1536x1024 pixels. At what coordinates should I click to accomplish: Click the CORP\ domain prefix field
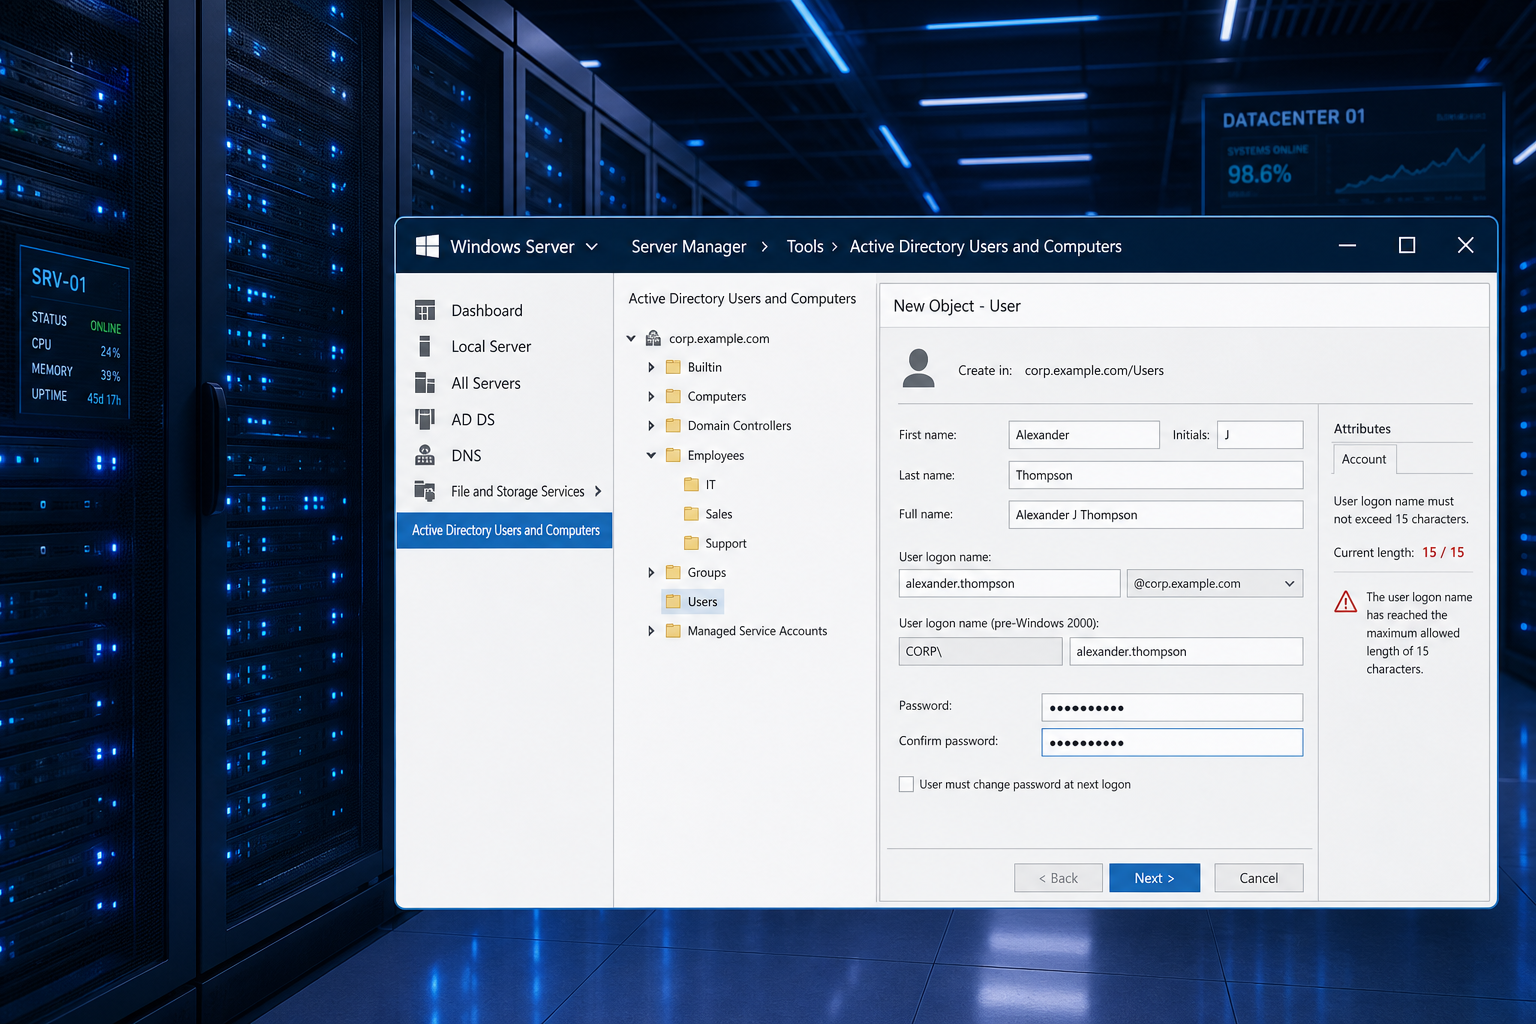[980, 651]
